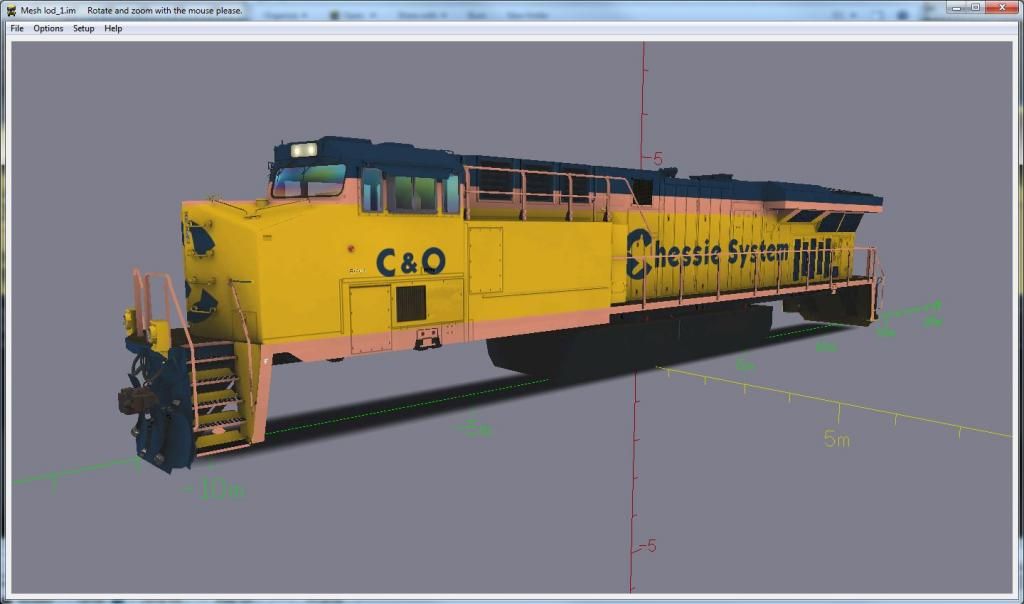Screen dimensions: 1024x604
Task: Close the Mesh viewer window
Action: pyautogui.click(x=1002, y=8)
